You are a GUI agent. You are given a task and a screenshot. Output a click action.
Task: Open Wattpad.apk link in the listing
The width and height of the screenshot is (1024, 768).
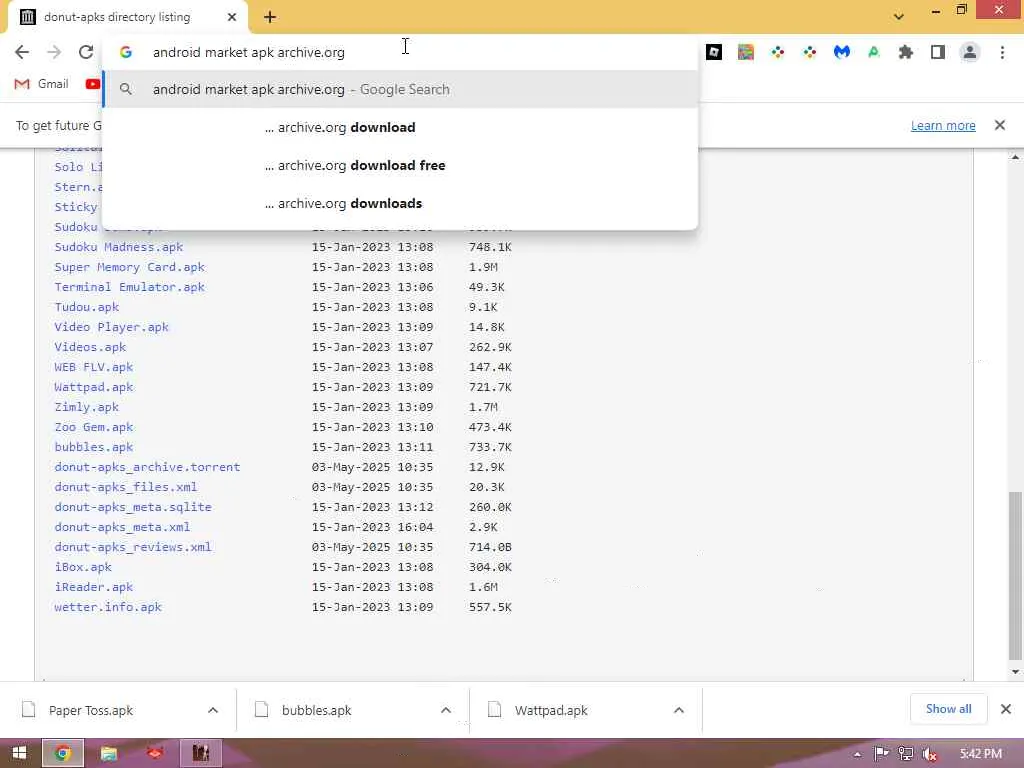tap(94, 387)
